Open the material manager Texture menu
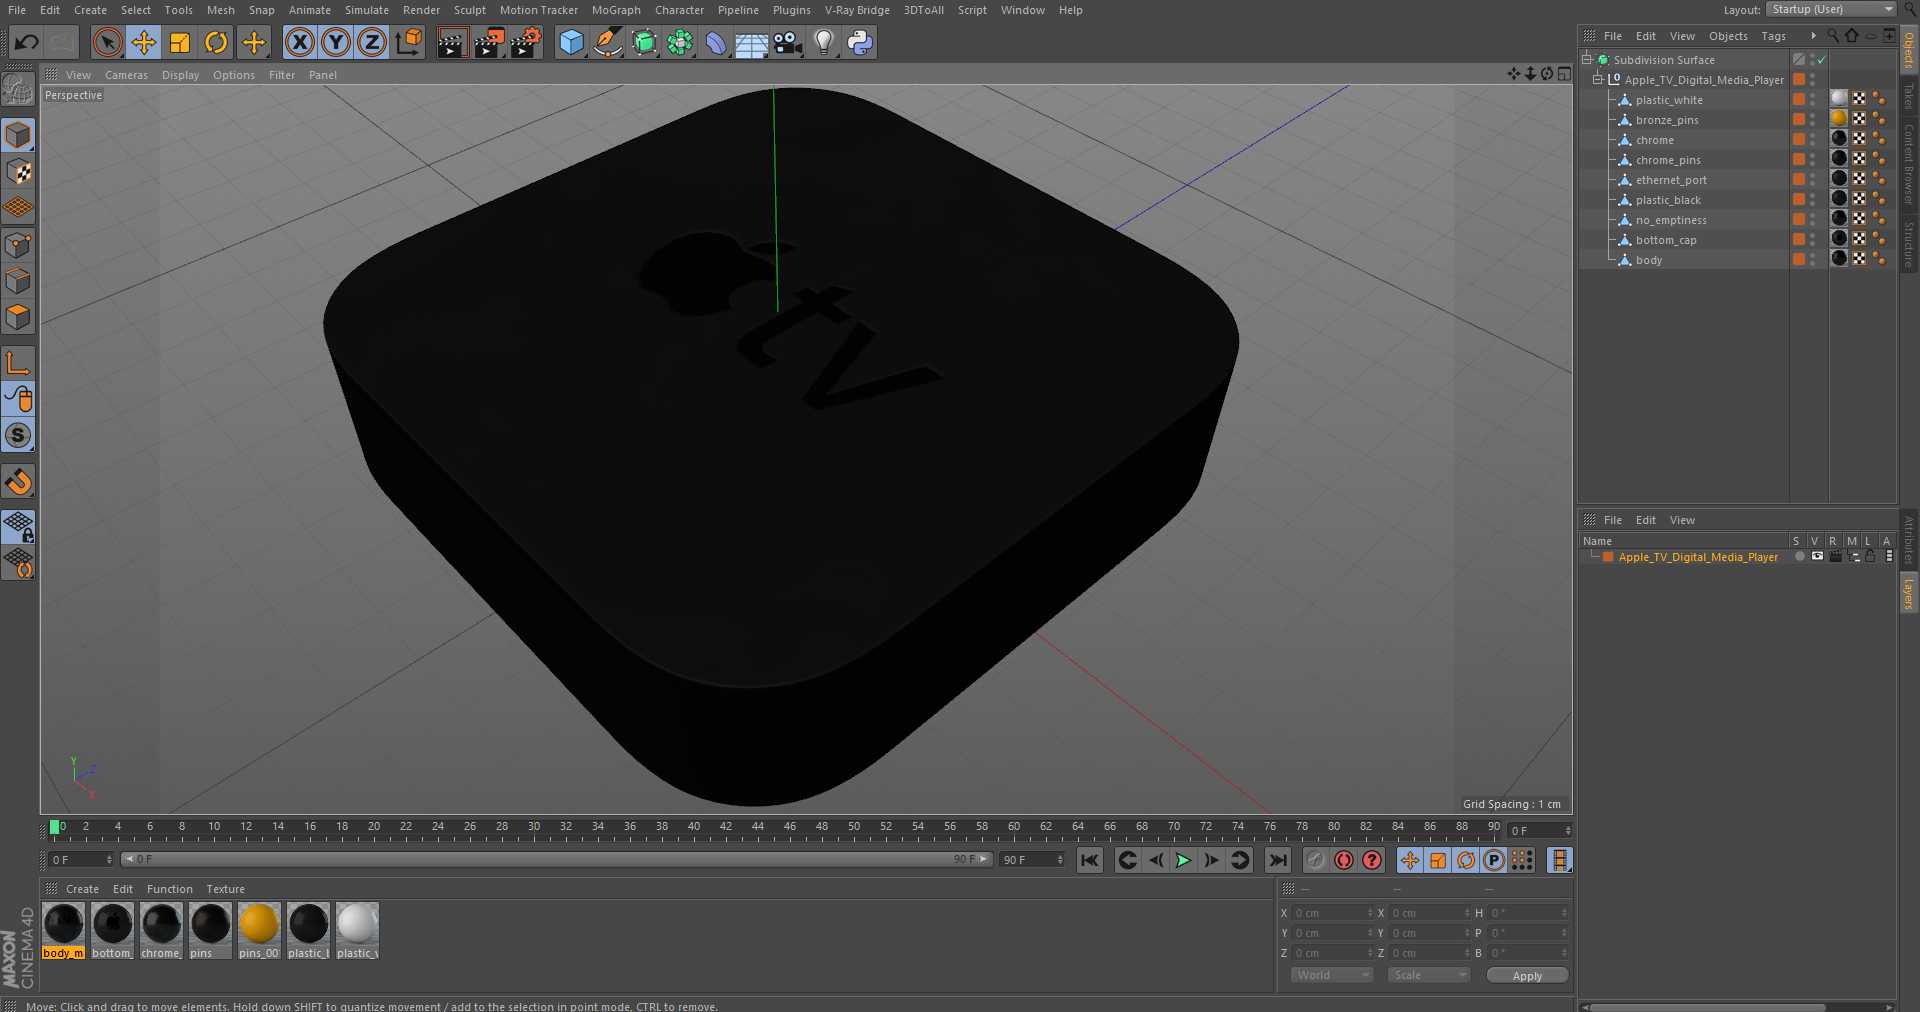1920x1012 pixels. click(225, 889)
